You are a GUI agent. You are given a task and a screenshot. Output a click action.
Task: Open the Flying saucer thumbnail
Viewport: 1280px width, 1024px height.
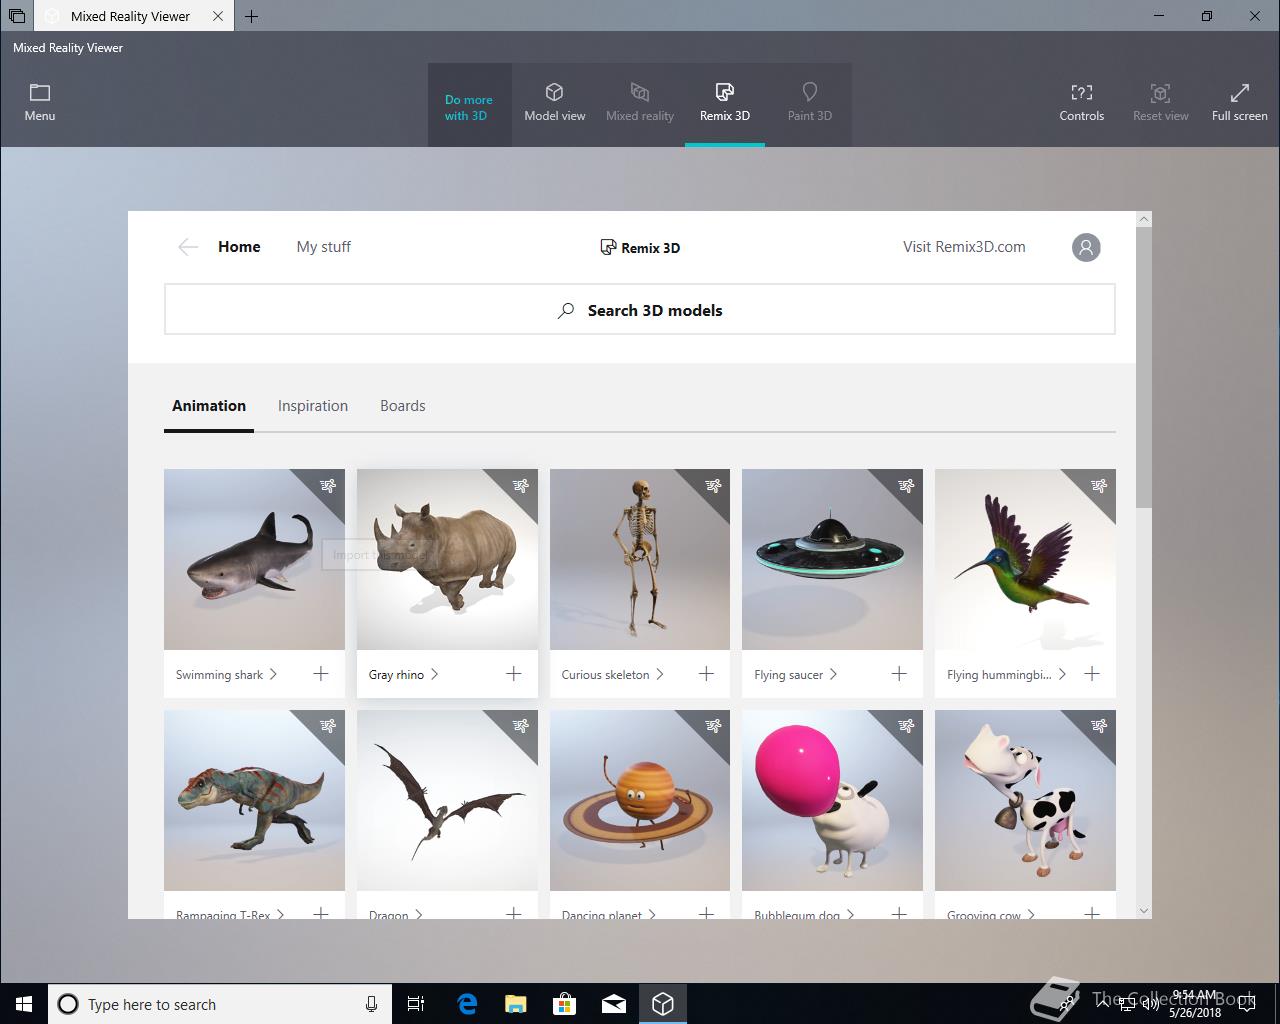coord(832,560)
